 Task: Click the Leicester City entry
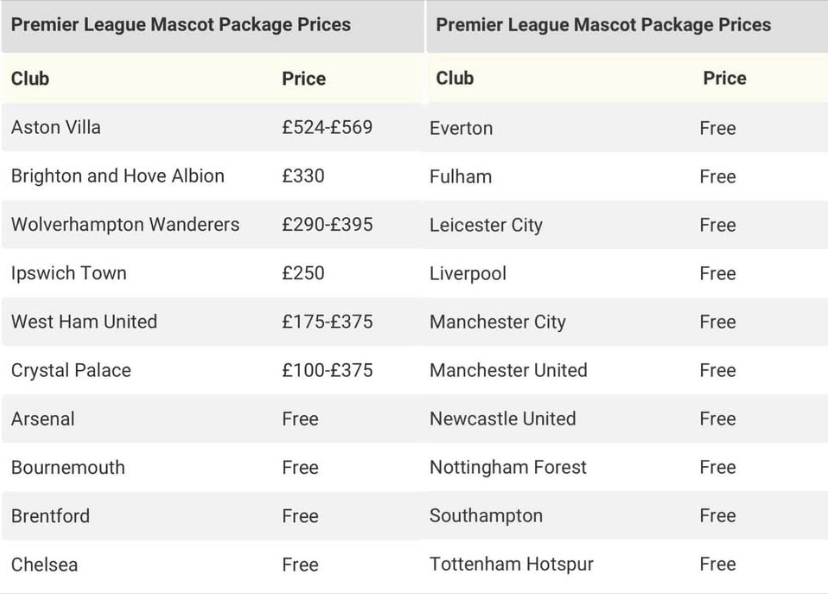486,225
